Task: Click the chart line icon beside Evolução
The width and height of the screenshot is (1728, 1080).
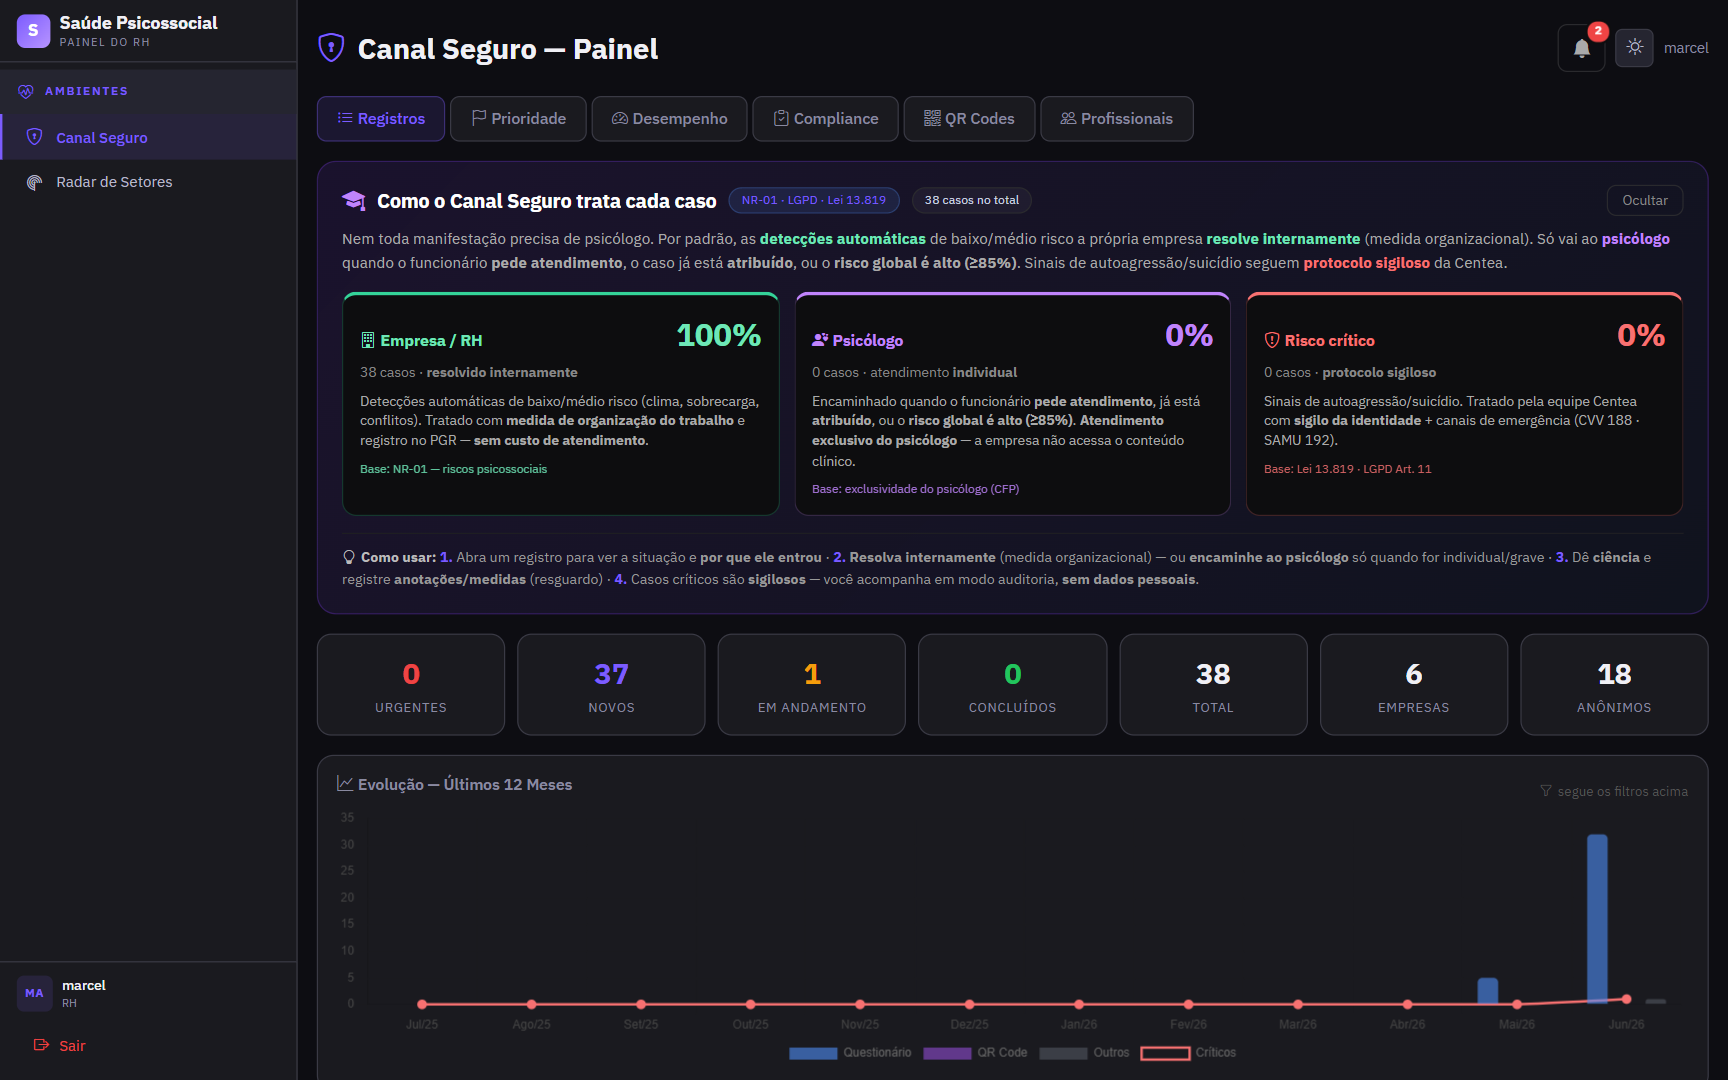Action: [345, 784]
